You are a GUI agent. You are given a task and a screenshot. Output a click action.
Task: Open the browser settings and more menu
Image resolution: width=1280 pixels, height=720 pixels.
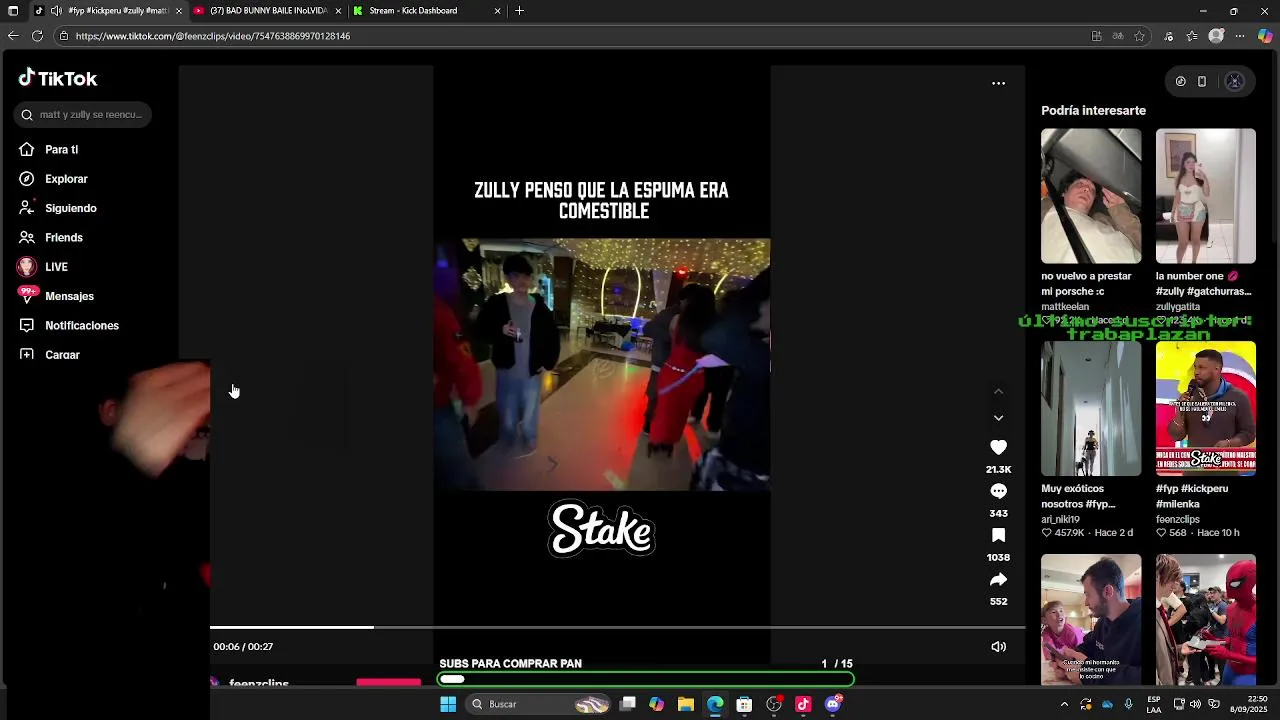coord(1240,36)
